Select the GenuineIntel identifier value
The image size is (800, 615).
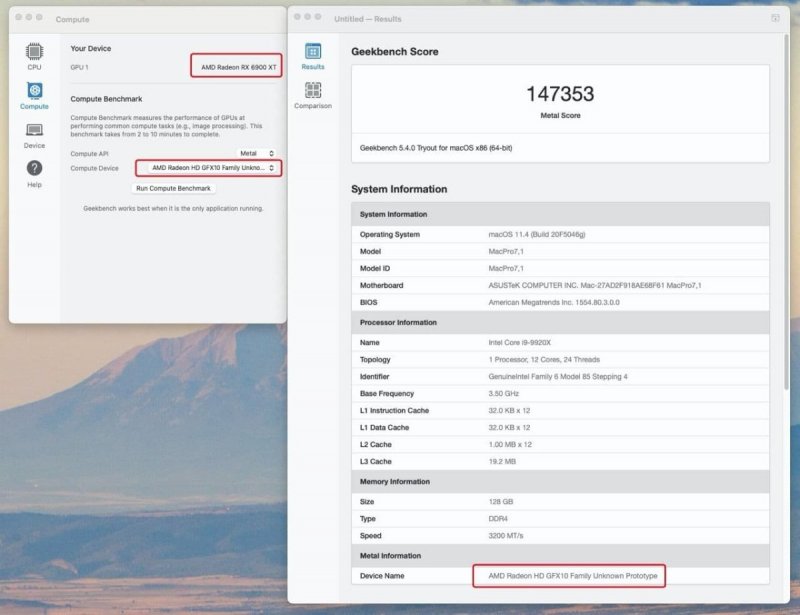[558, 377]
